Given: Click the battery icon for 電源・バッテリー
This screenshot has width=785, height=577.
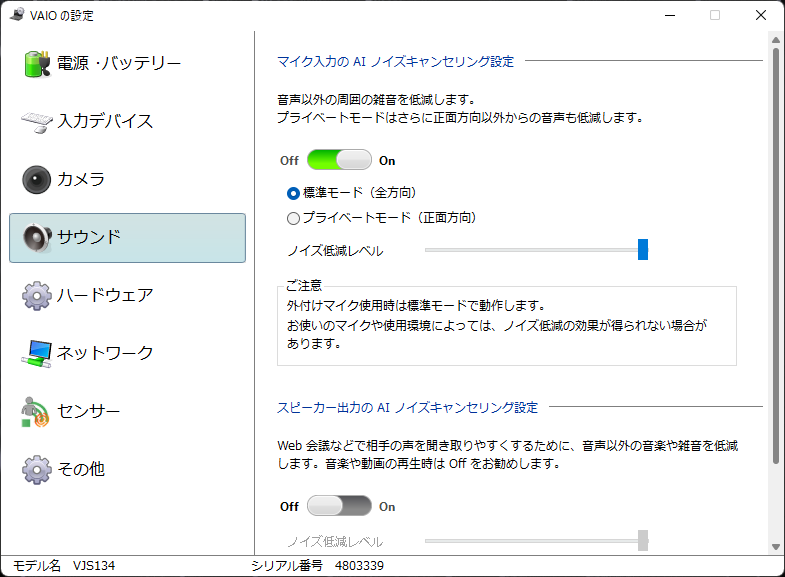Looking at the screenshot, I should point(37,64).
